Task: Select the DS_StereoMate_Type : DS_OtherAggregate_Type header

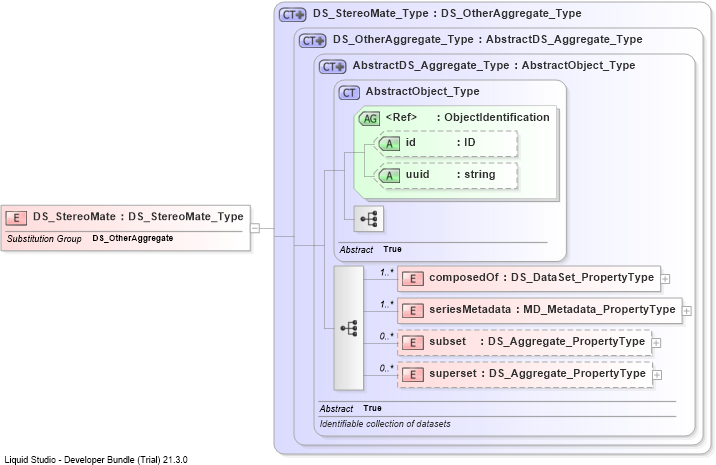Action: coord(447,13)
